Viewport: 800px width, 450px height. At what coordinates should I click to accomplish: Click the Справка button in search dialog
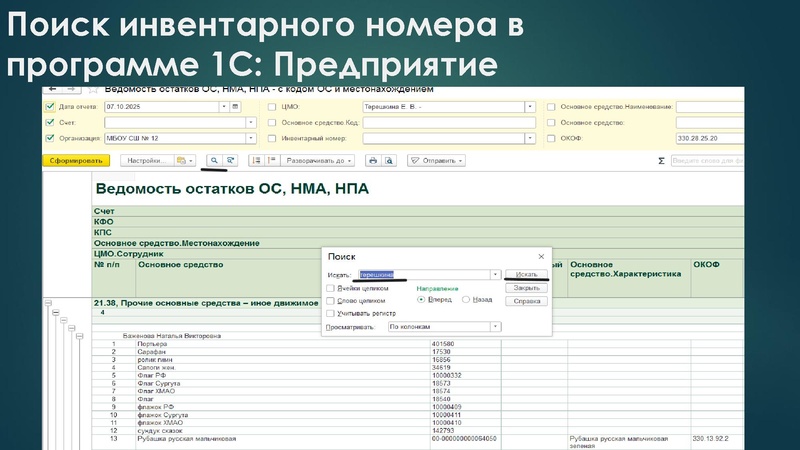point(527,301)
